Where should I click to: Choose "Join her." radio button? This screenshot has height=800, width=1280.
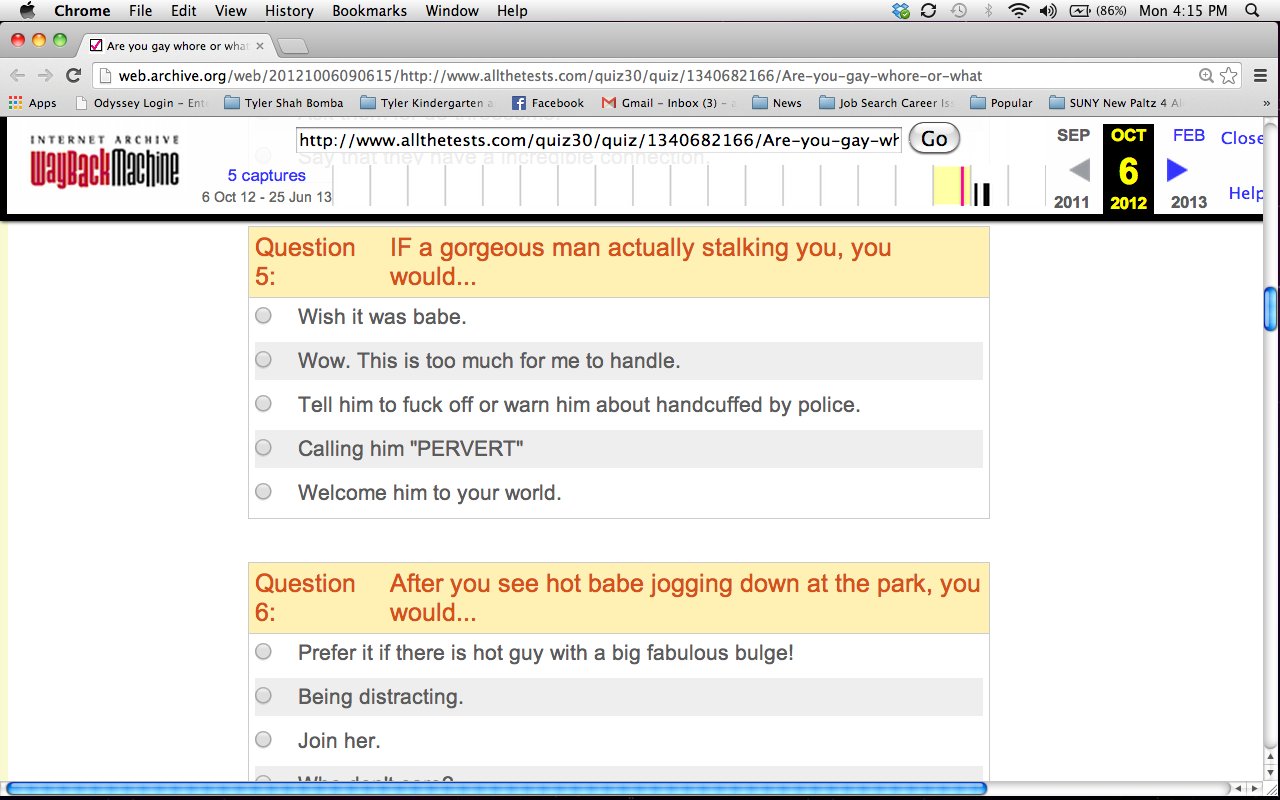pyautogui.click(x=263, y=740)
